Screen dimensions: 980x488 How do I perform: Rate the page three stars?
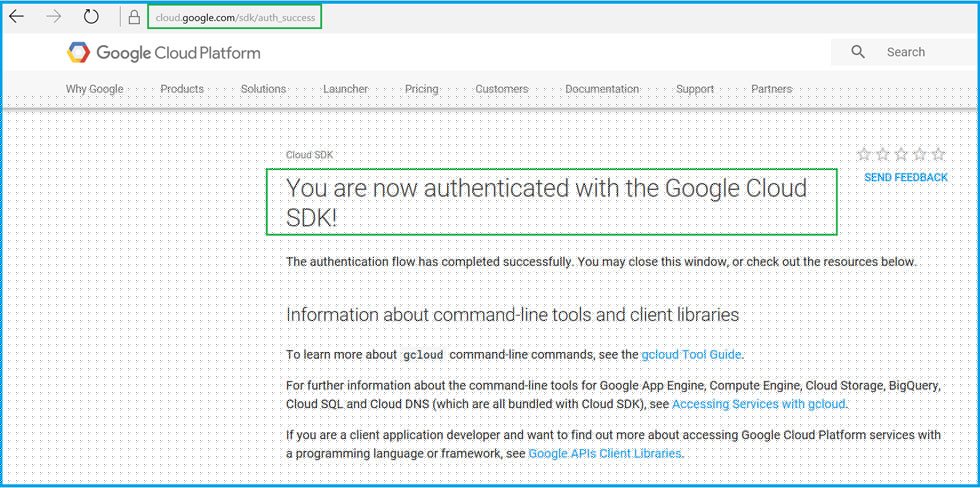pyautogui.click(x=901, y=154)
